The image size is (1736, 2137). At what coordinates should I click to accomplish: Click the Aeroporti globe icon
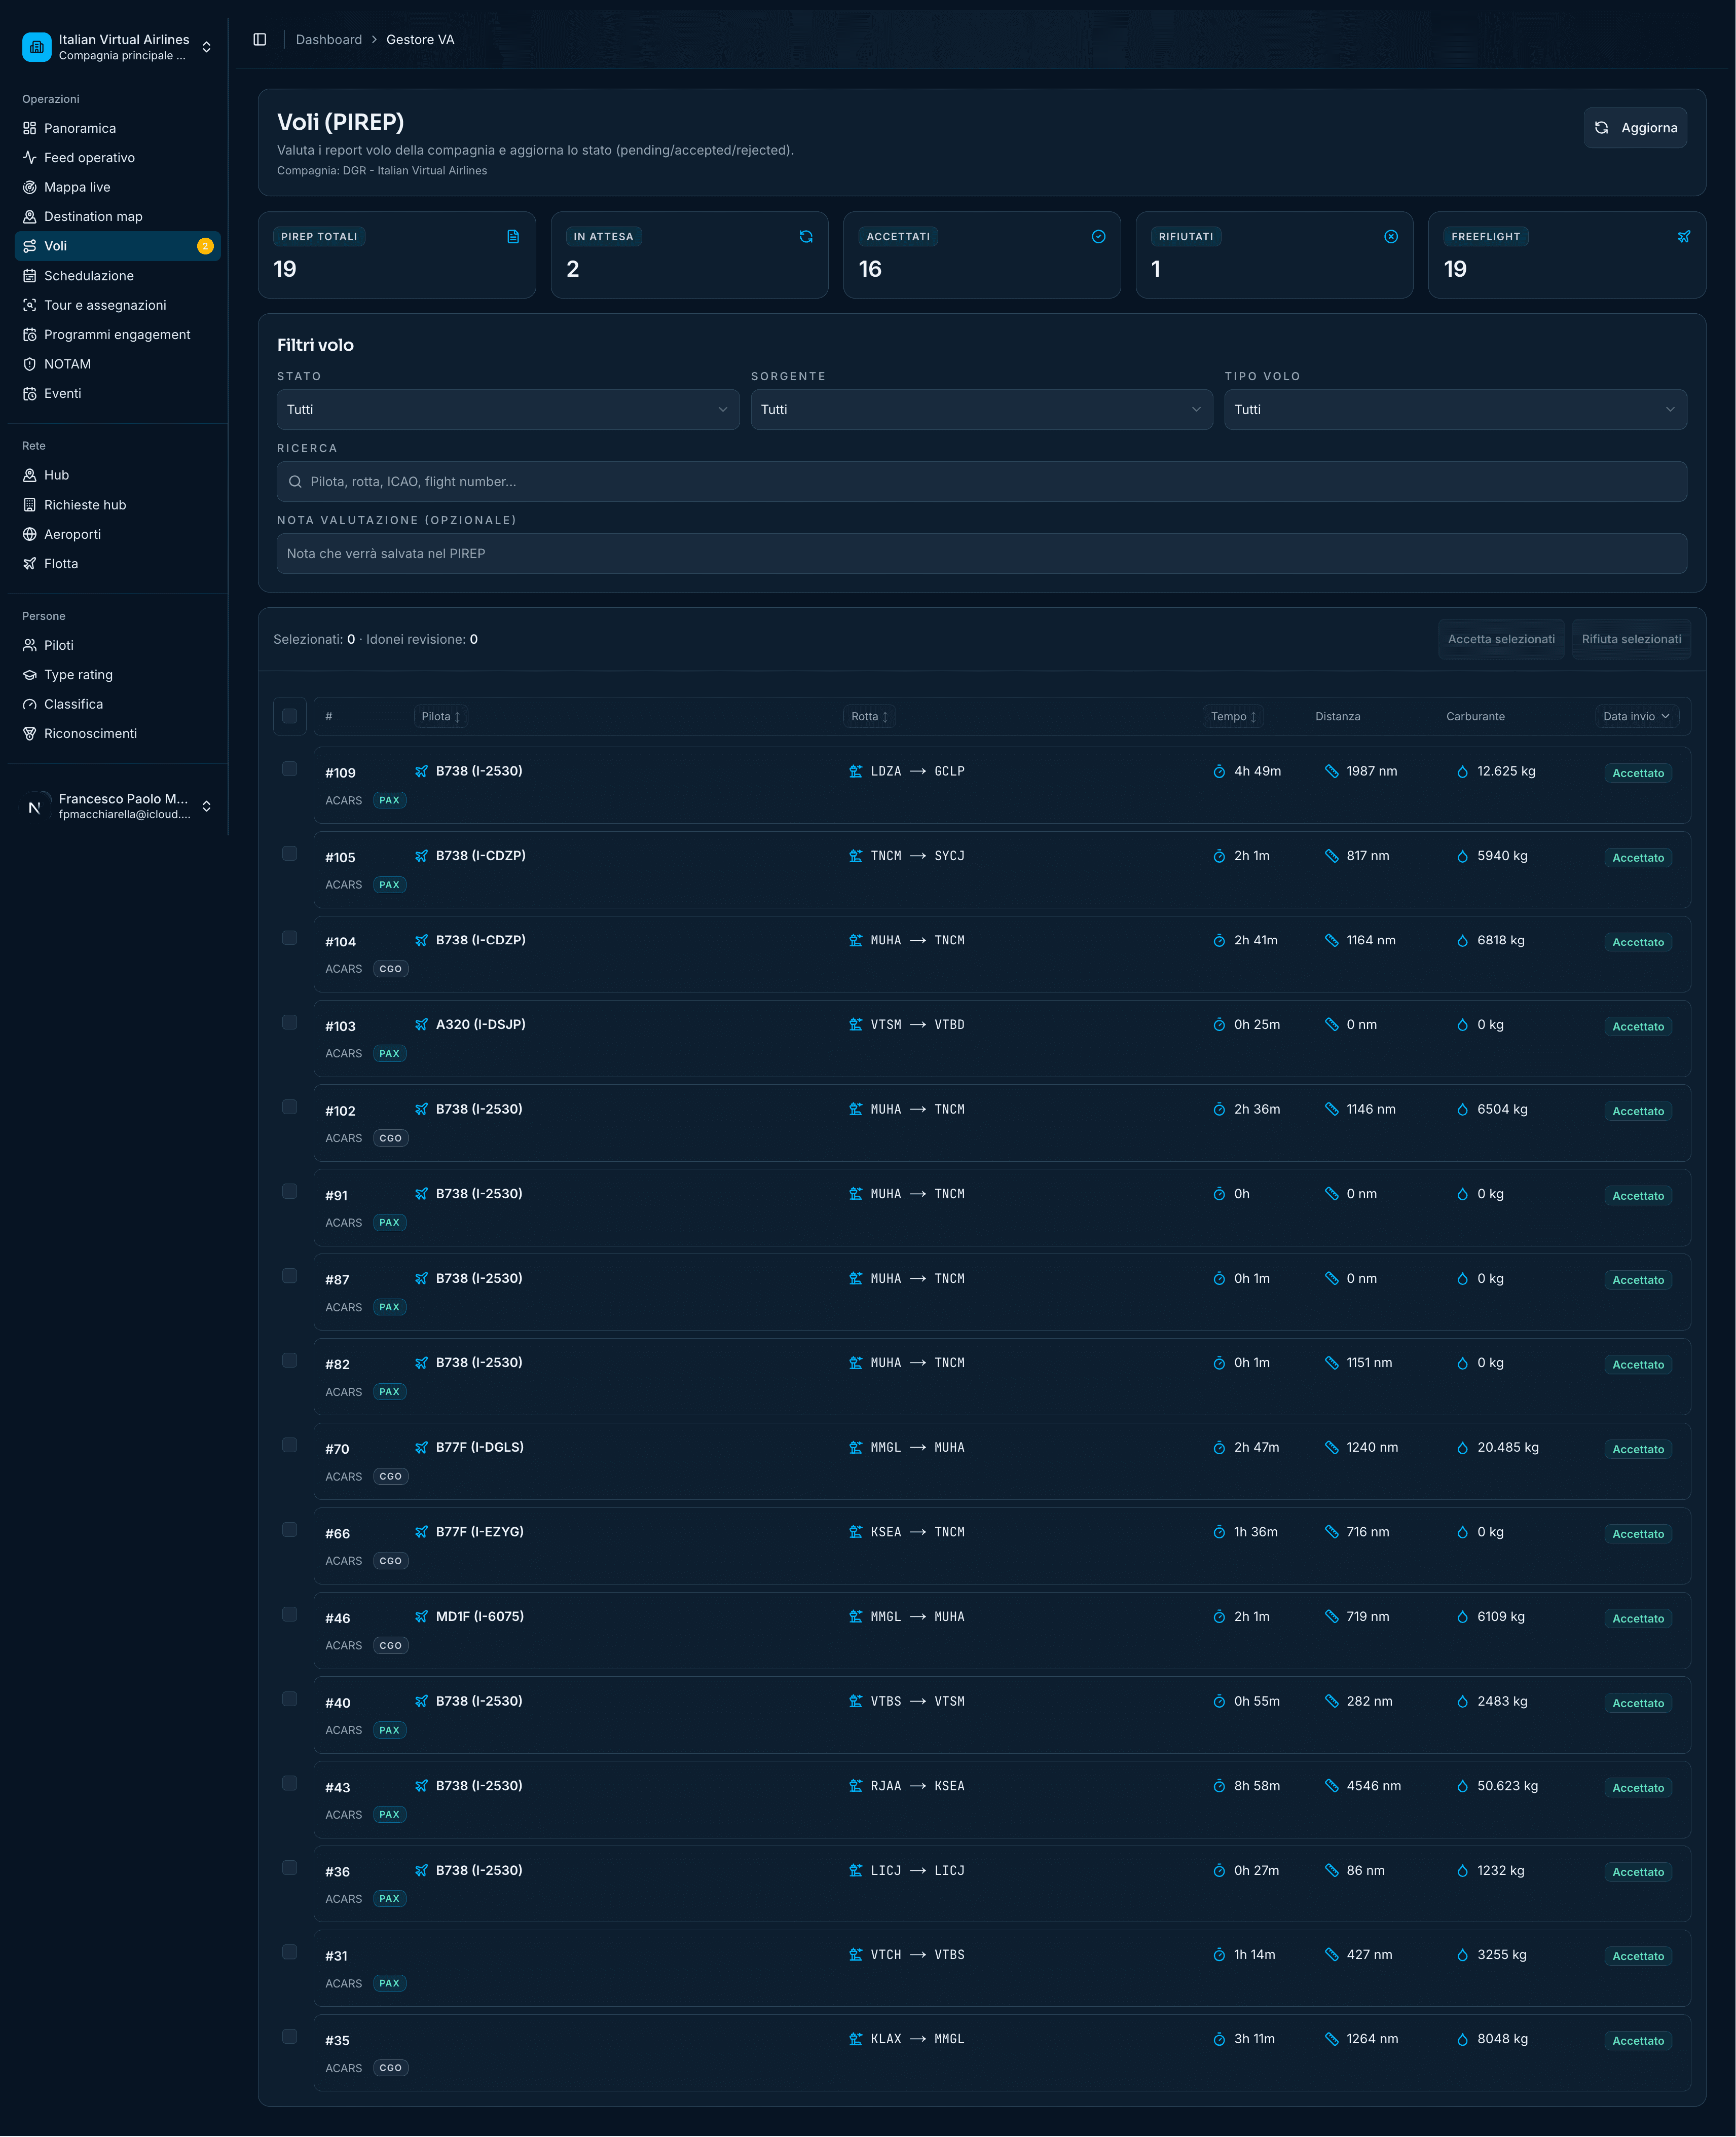point(30,534)
